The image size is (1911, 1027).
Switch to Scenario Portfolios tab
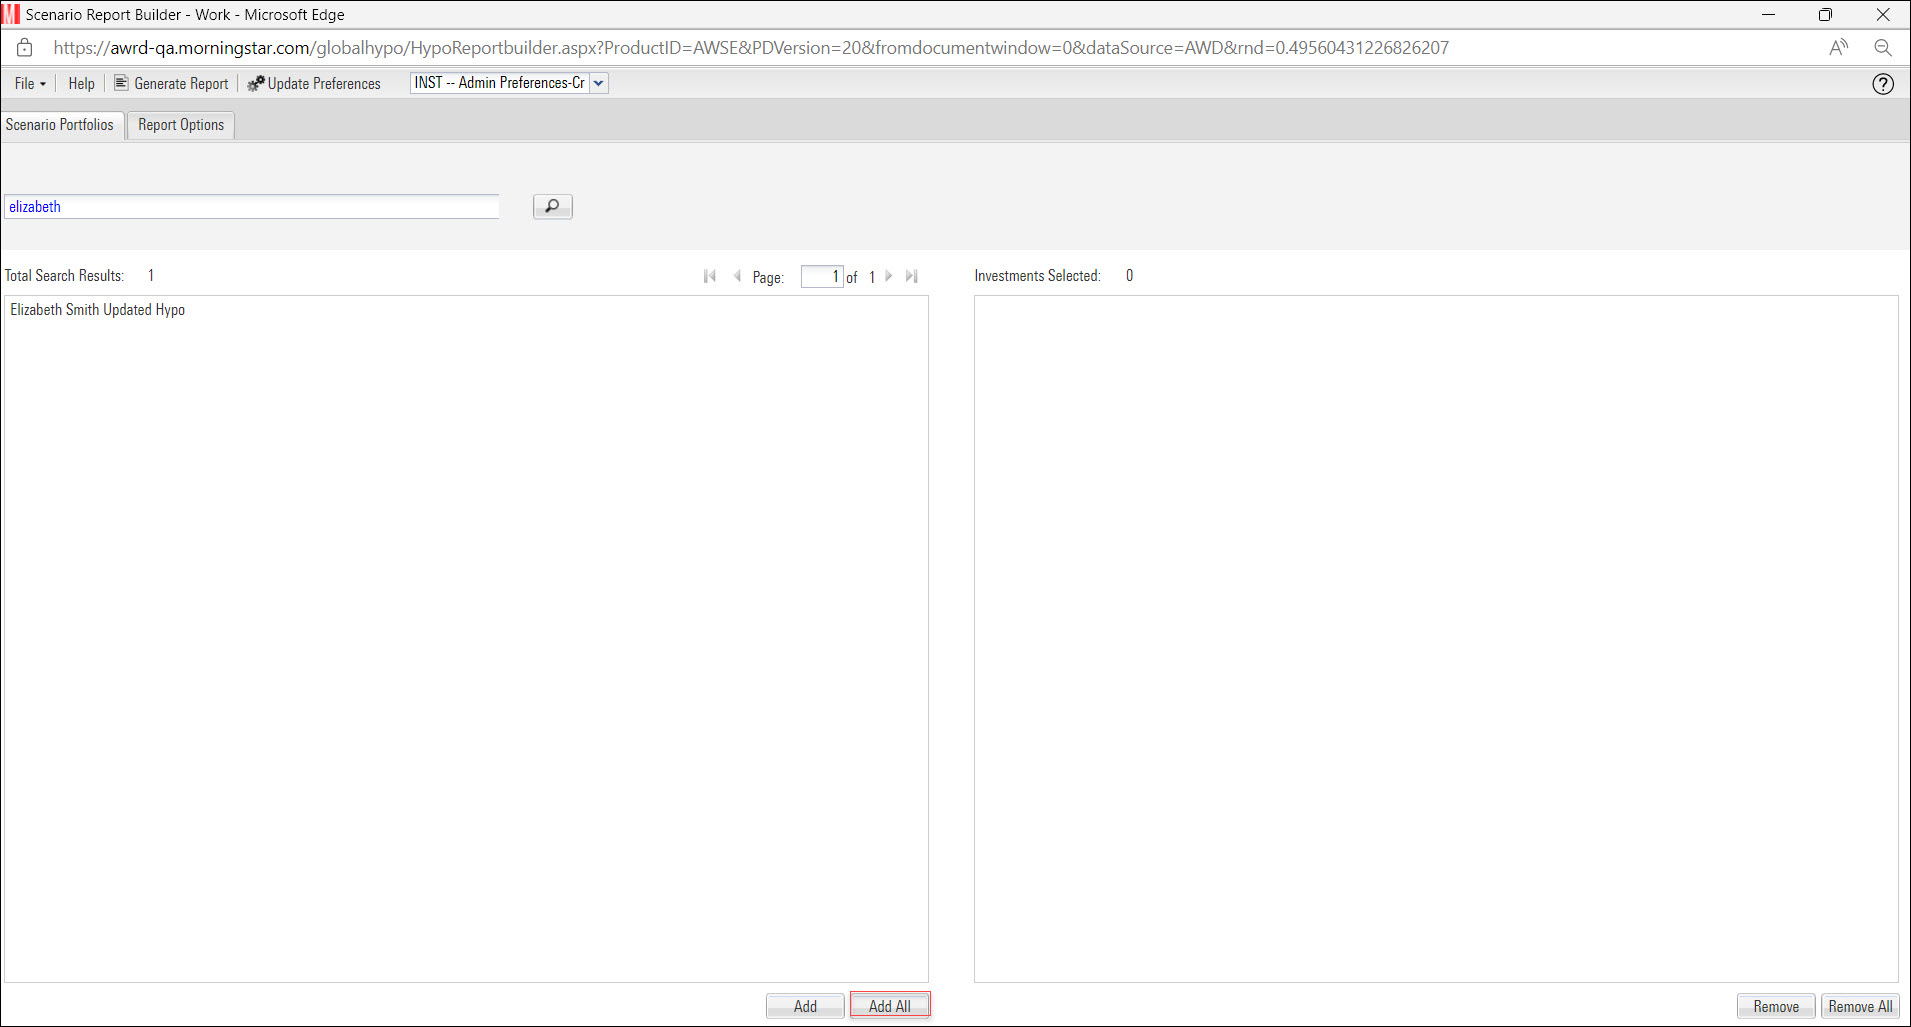[60, 125]
